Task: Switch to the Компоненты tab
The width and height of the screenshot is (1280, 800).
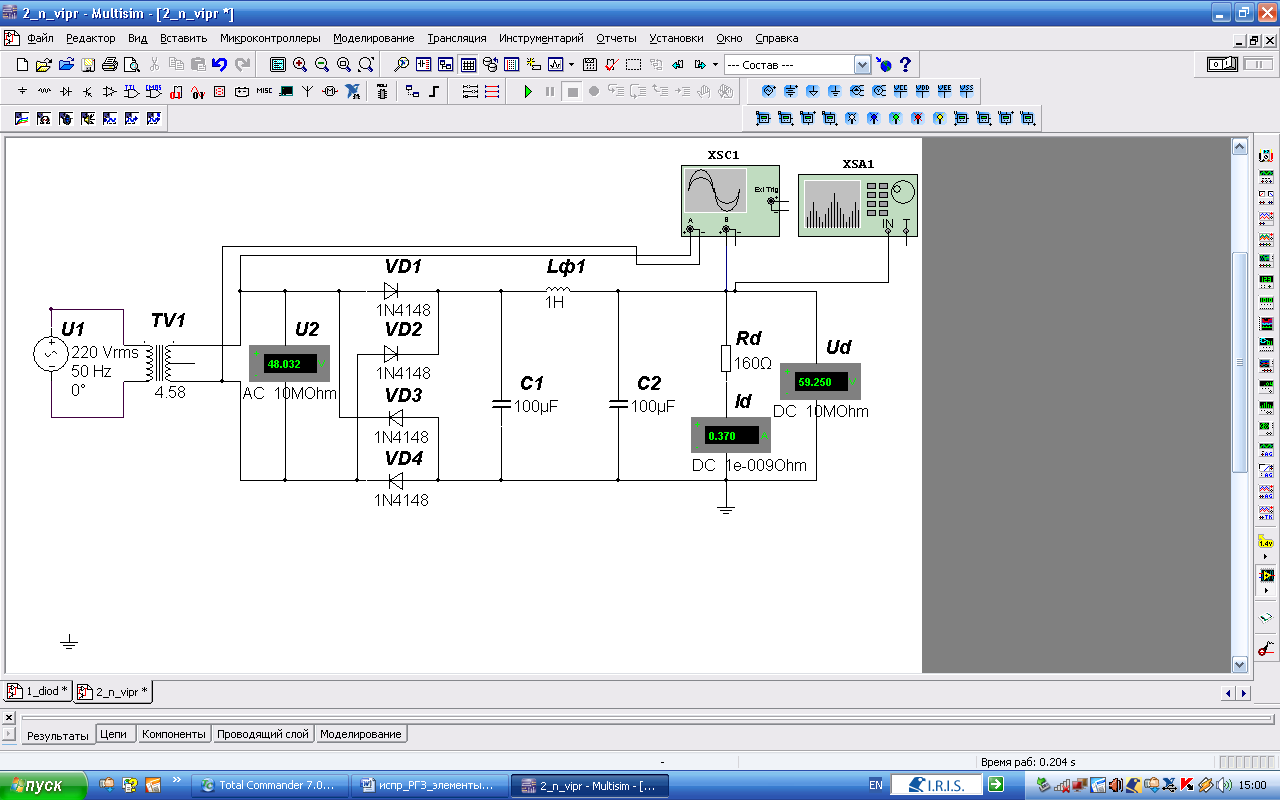Action: click(x=174, y=734)
